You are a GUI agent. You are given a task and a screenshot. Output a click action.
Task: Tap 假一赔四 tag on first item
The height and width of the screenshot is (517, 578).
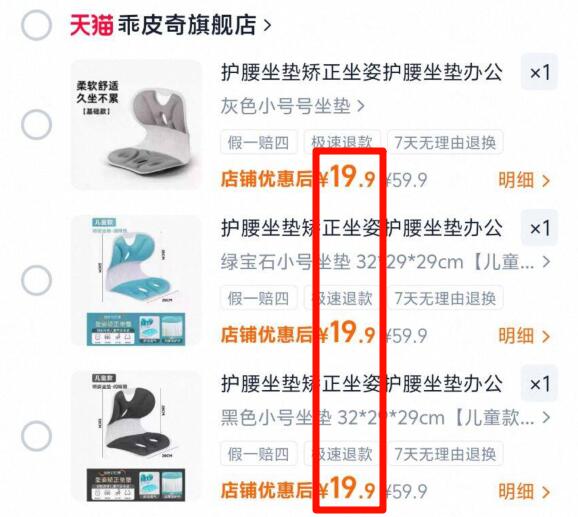(259, 142)
